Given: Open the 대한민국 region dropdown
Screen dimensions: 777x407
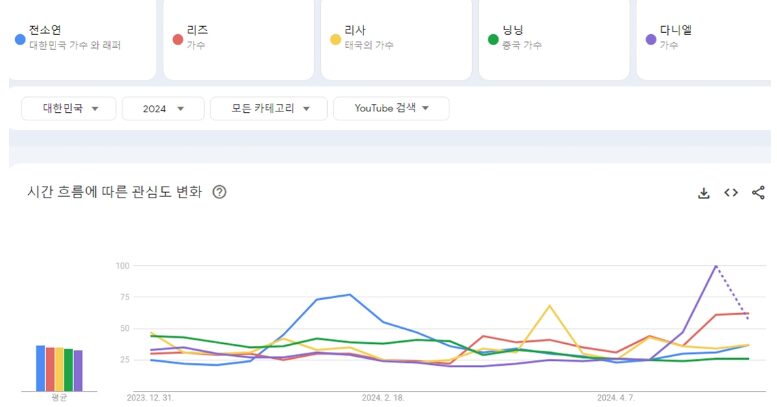Looking at the screenshot, I should click(69, 108).
